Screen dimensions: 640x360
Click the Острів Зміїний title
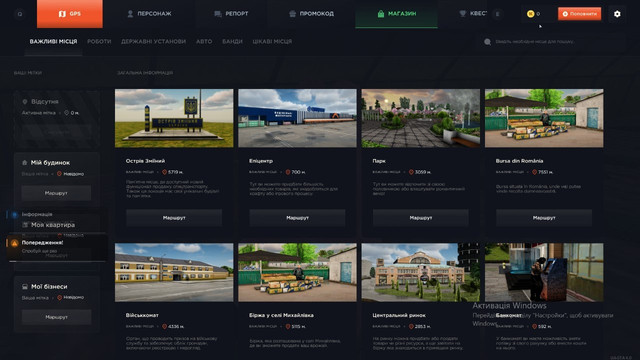[x=145, y=161]
